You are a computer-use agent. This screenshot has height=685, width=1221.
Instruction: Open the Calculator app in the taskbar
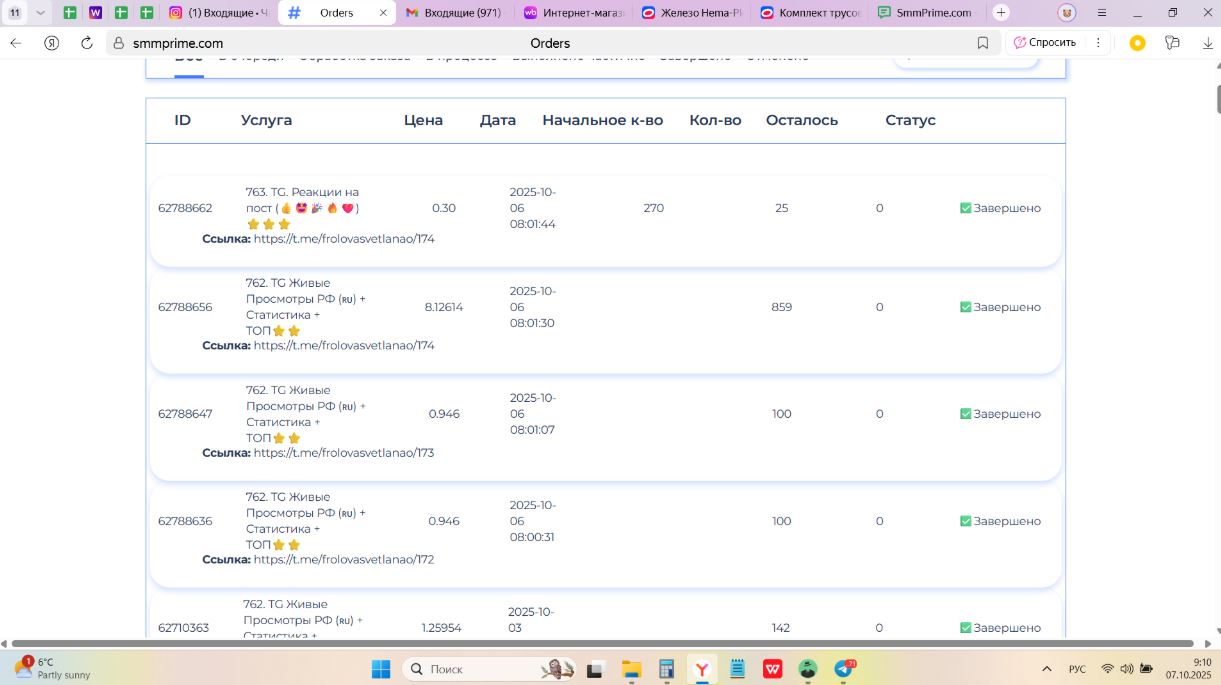pos(666,669)
